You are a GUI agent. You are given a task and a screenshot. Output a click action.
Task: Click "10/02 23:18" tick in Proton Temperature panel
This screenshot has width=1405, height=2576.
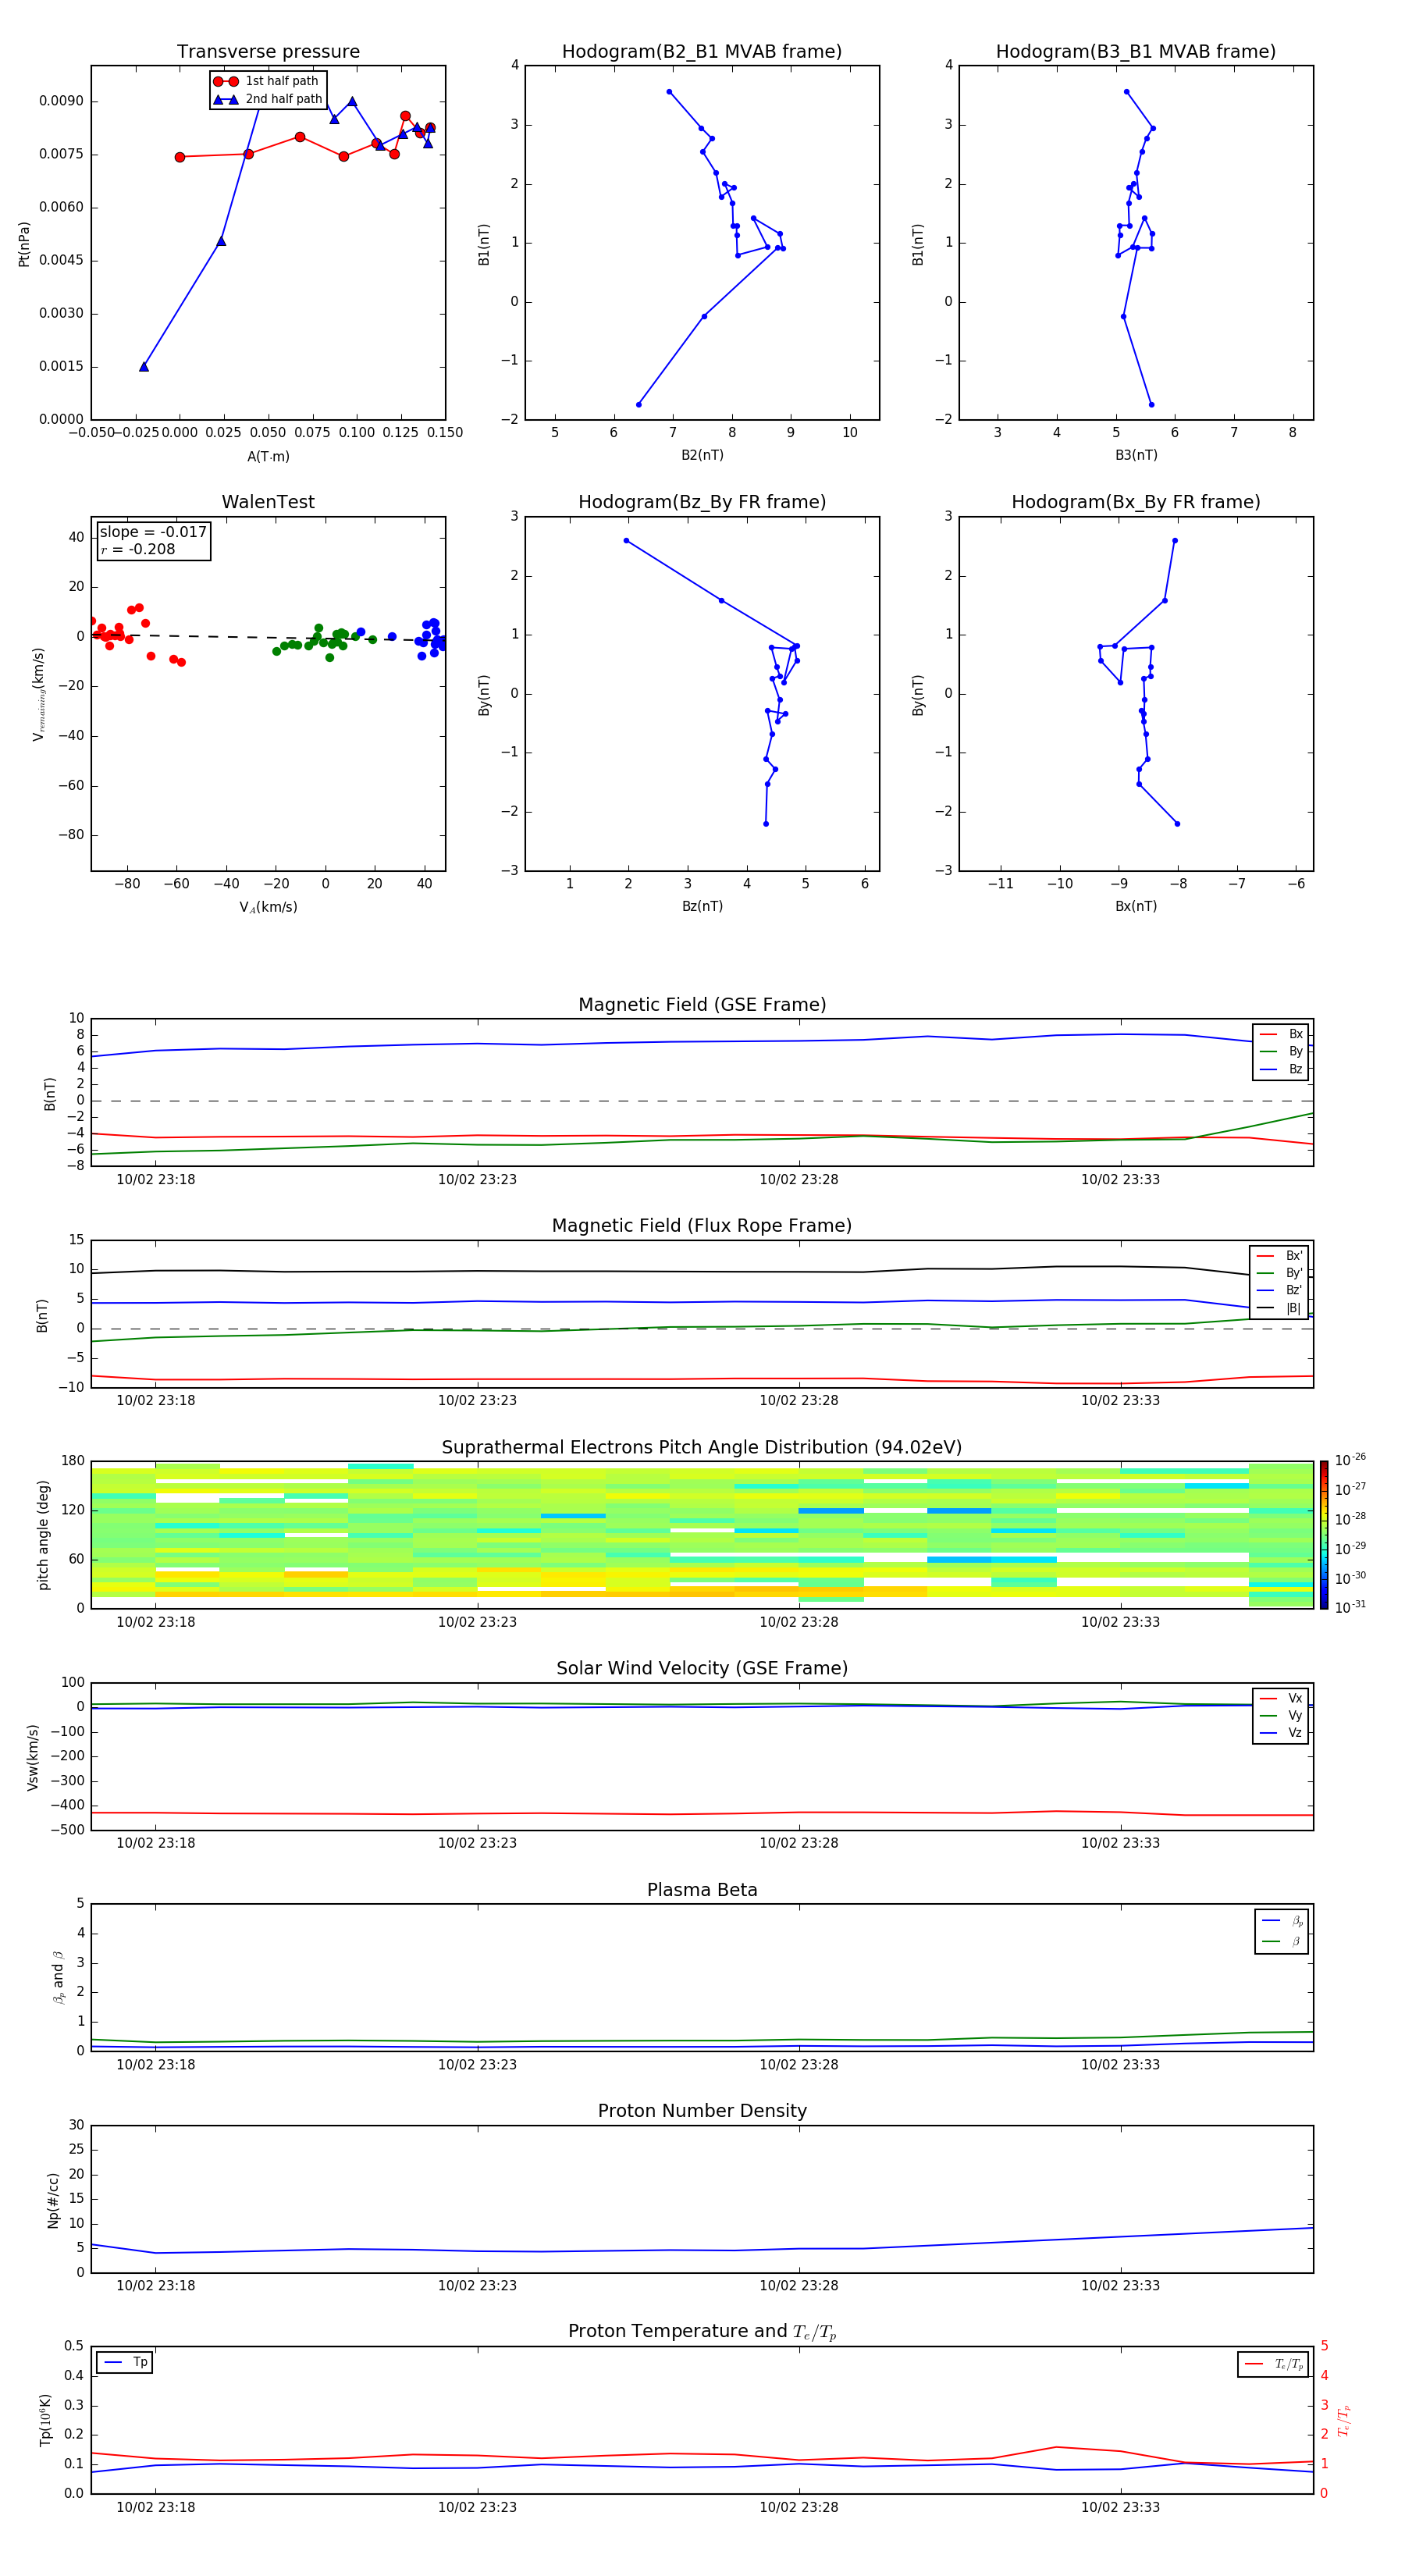(156, 2507)
